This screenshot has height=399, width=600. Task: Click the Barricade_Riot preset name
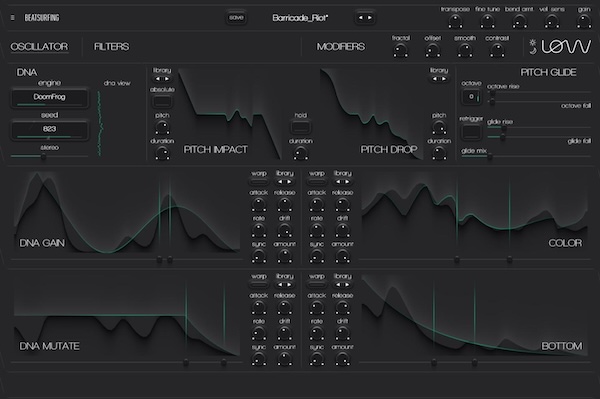pyautogui.click(x=300, y=18)
